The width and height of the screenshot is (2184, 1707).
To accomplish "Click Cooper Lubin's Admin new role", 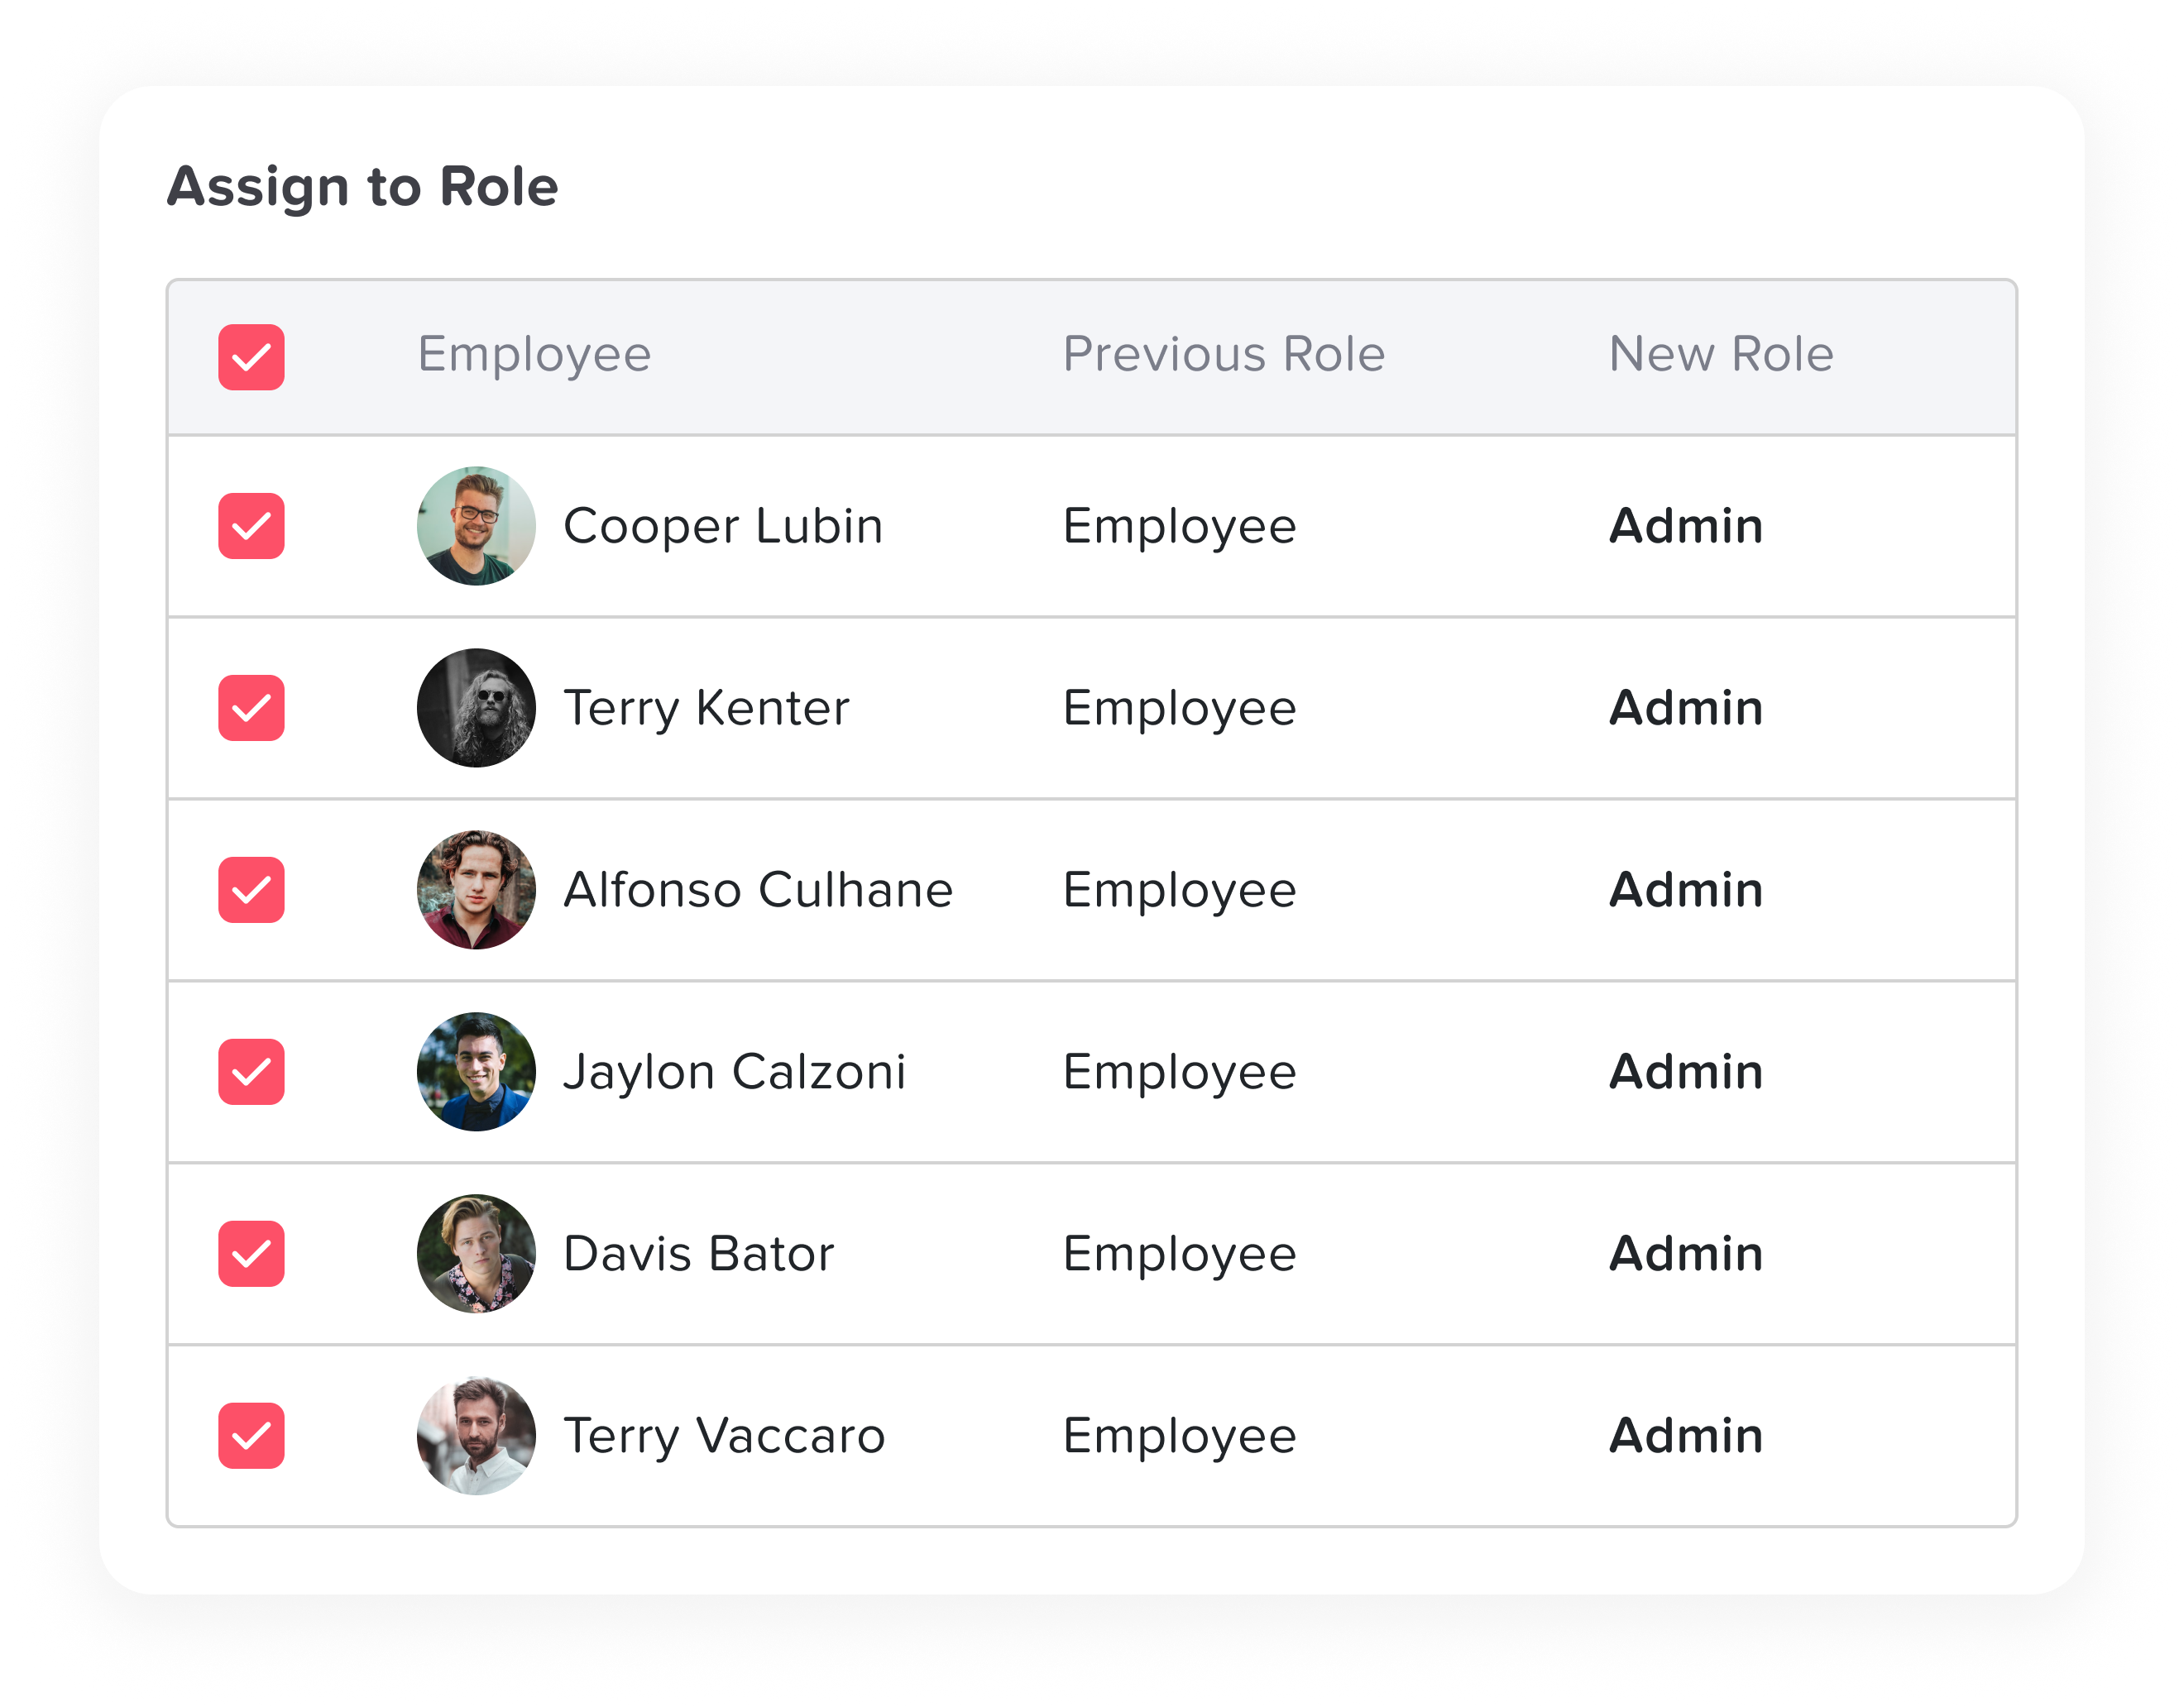I will 1685,526.
